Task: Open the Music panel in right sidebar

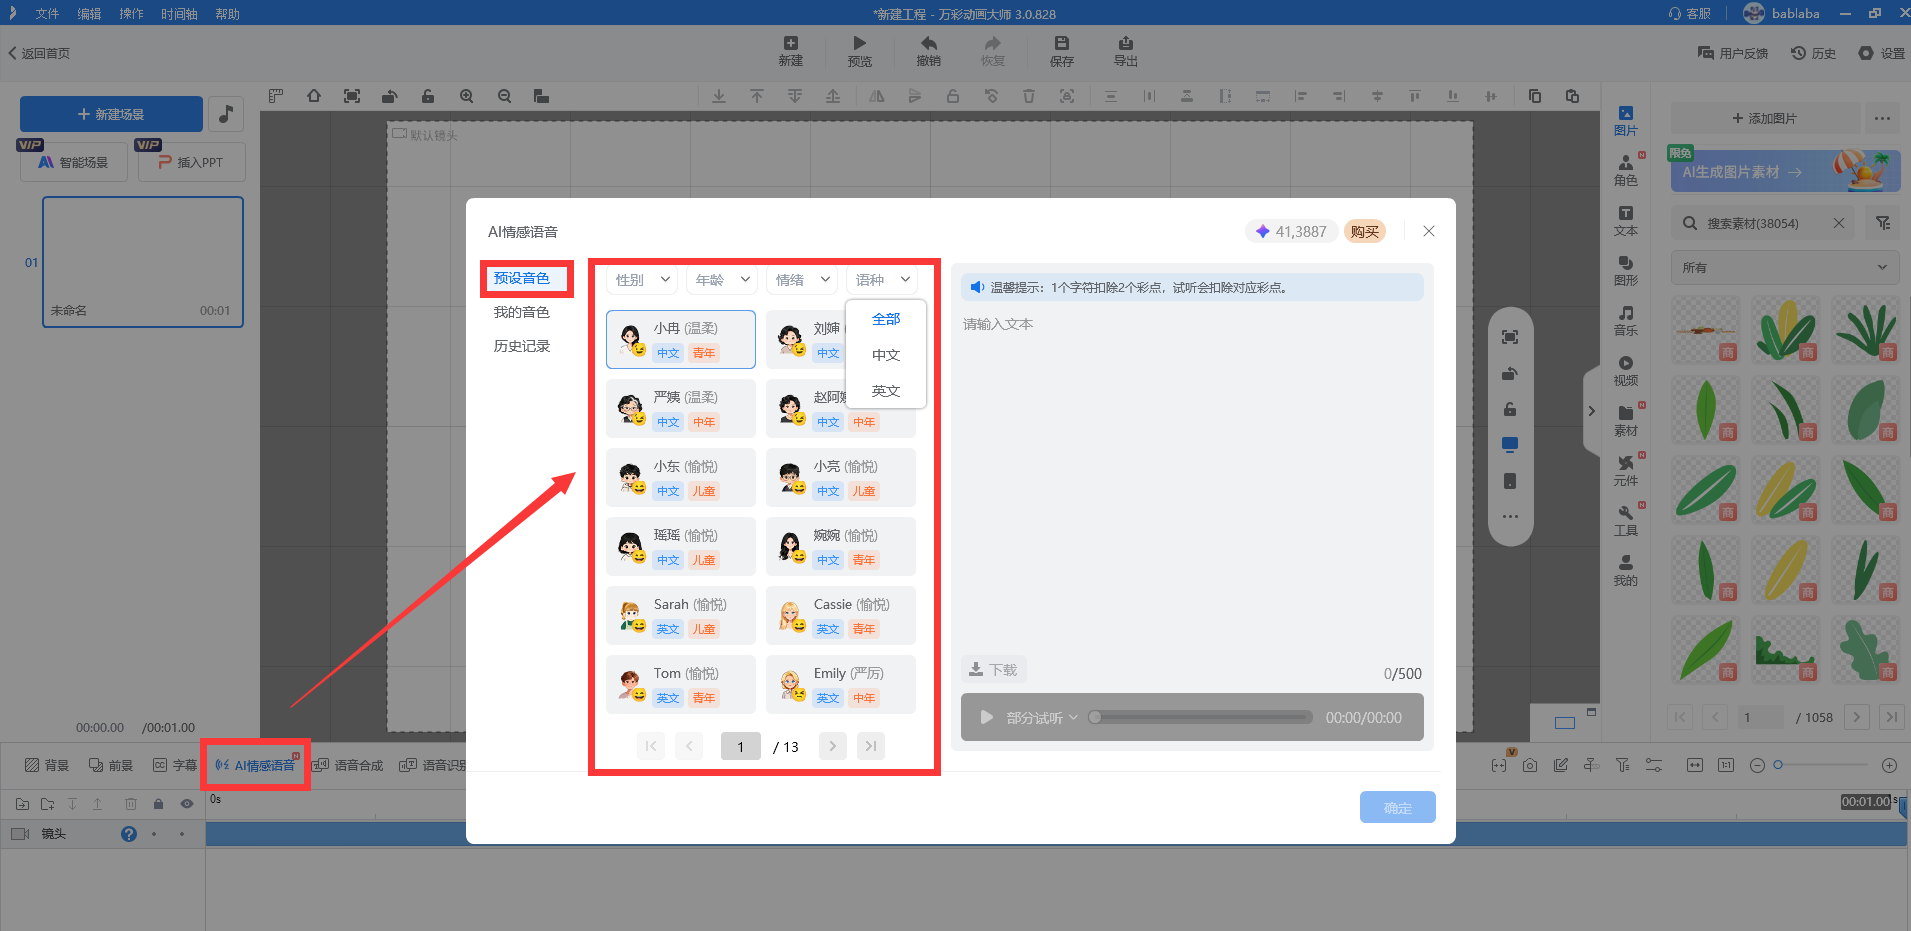Action: (1625, 320)
